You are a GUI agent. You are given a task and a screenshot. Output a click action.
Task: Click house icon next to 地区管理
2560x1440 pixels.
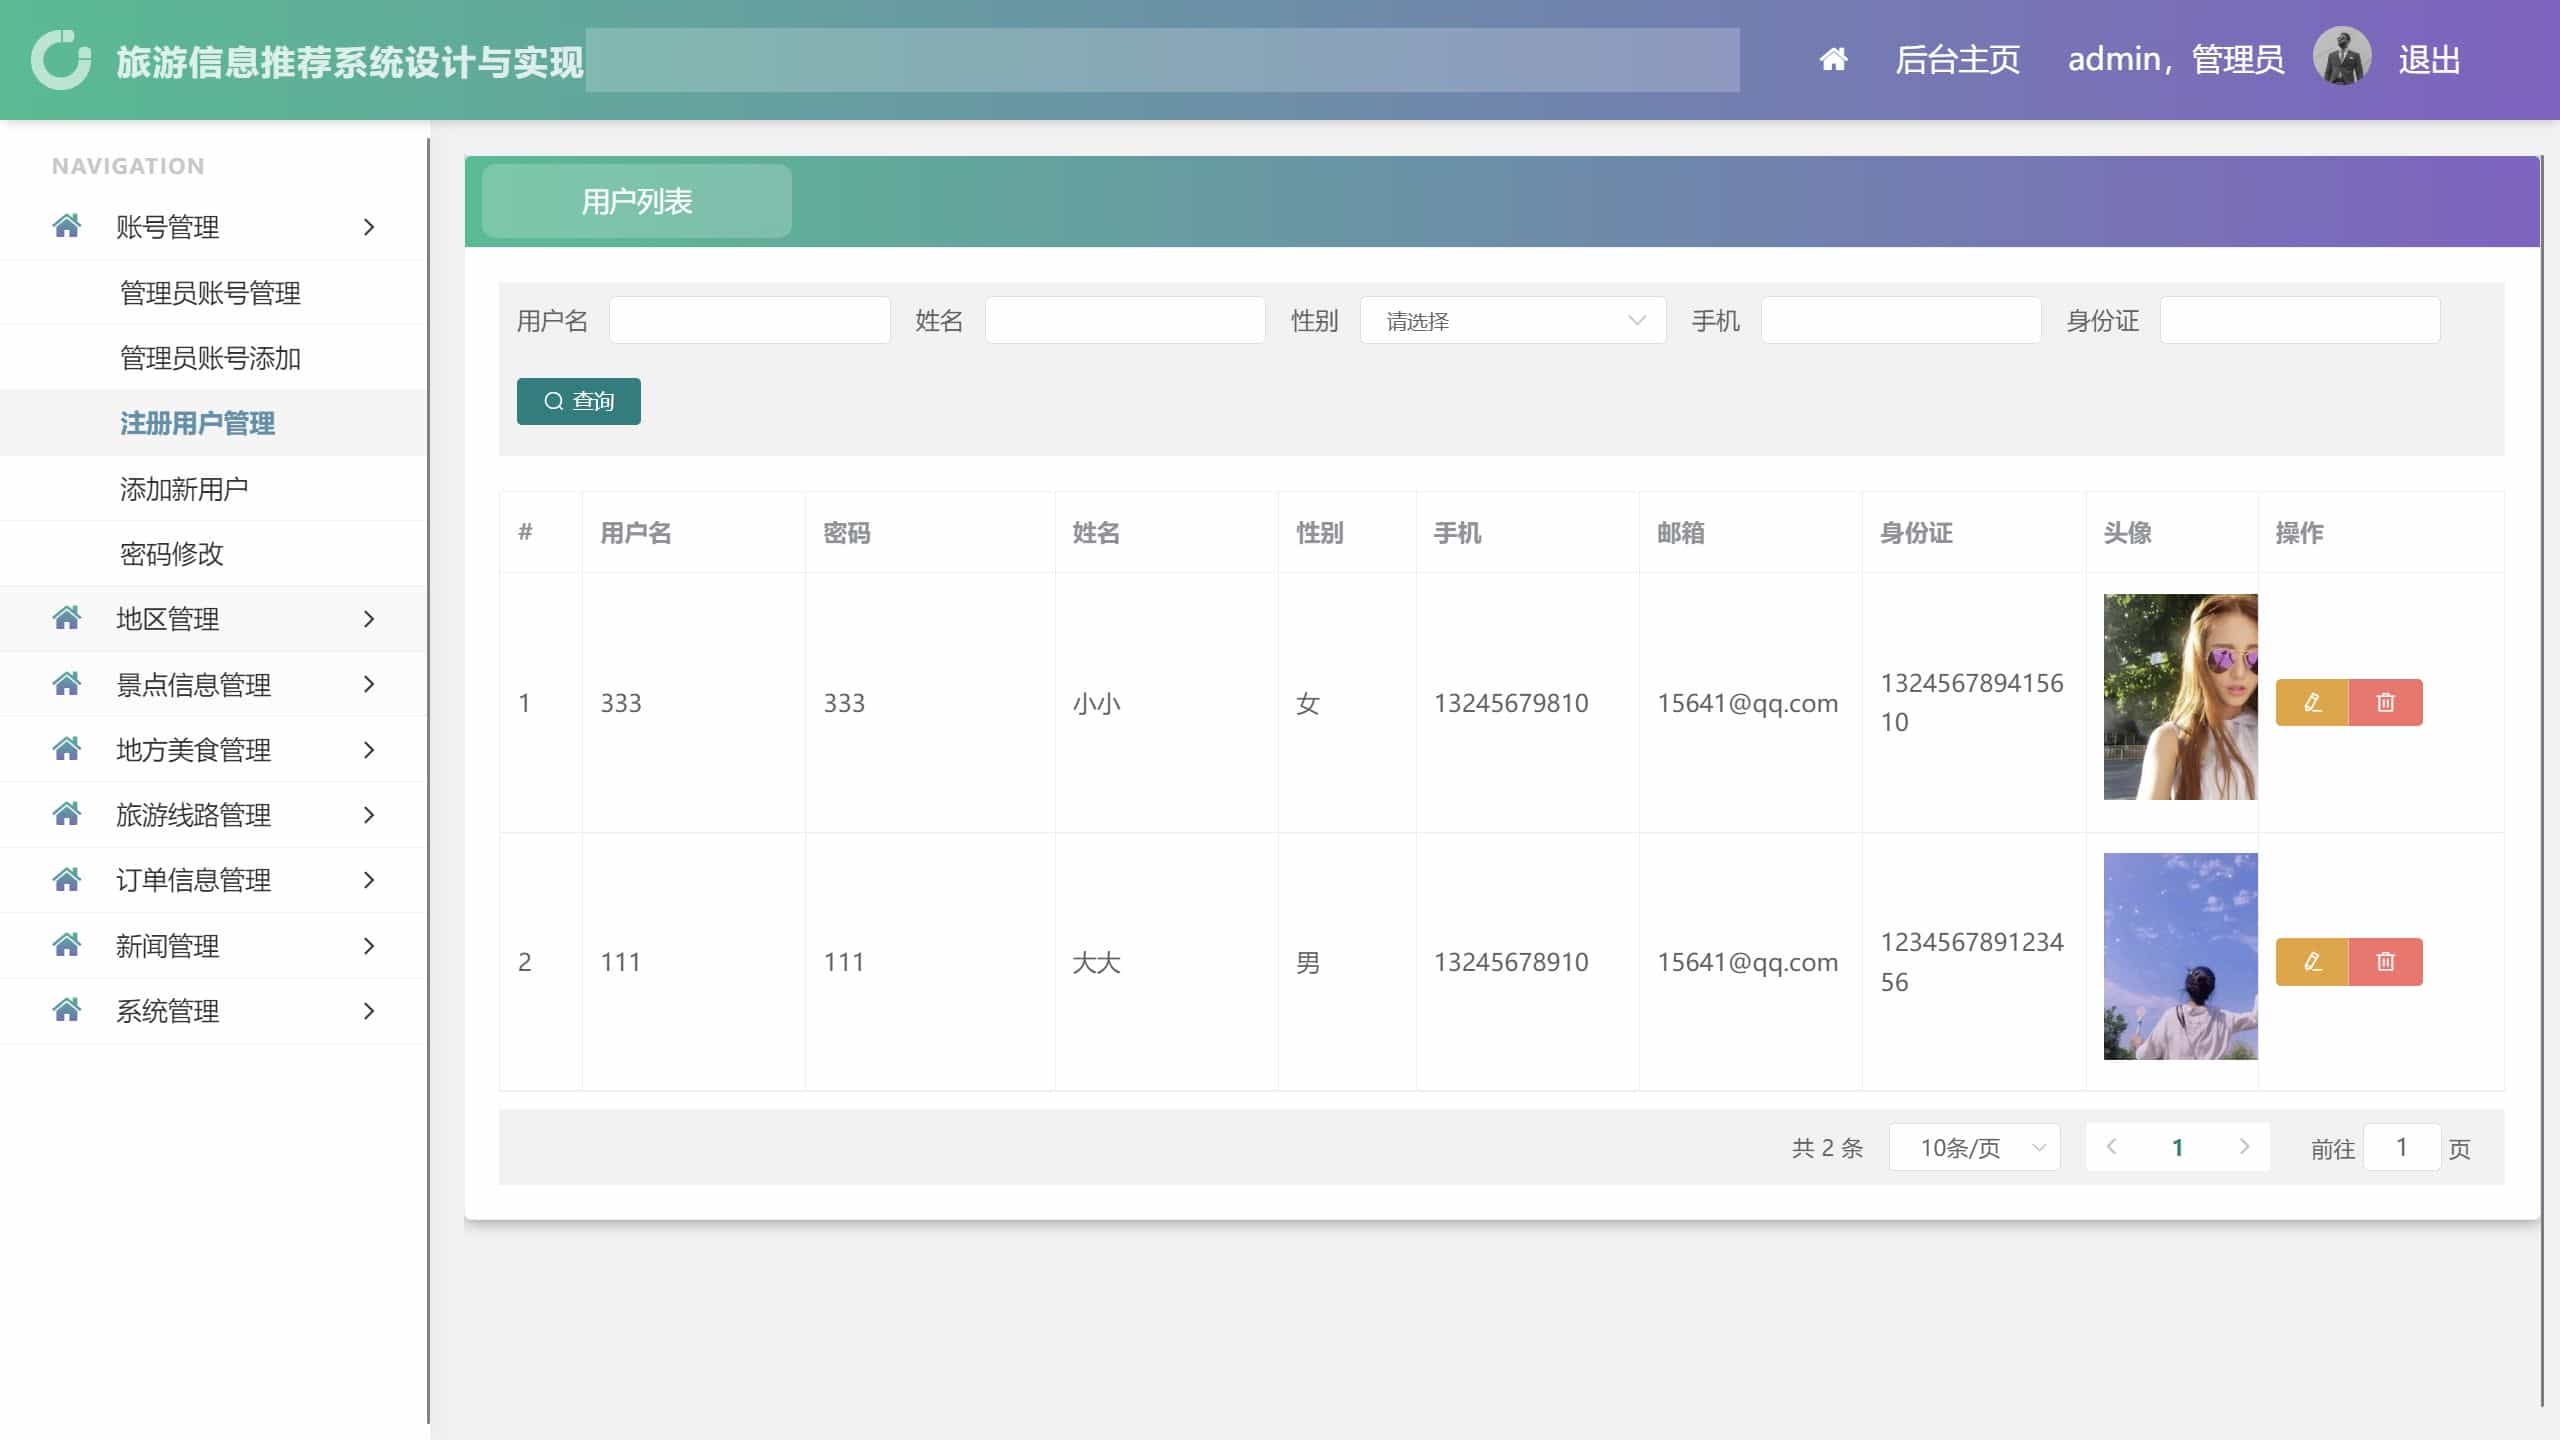click(x=67, y=618)
